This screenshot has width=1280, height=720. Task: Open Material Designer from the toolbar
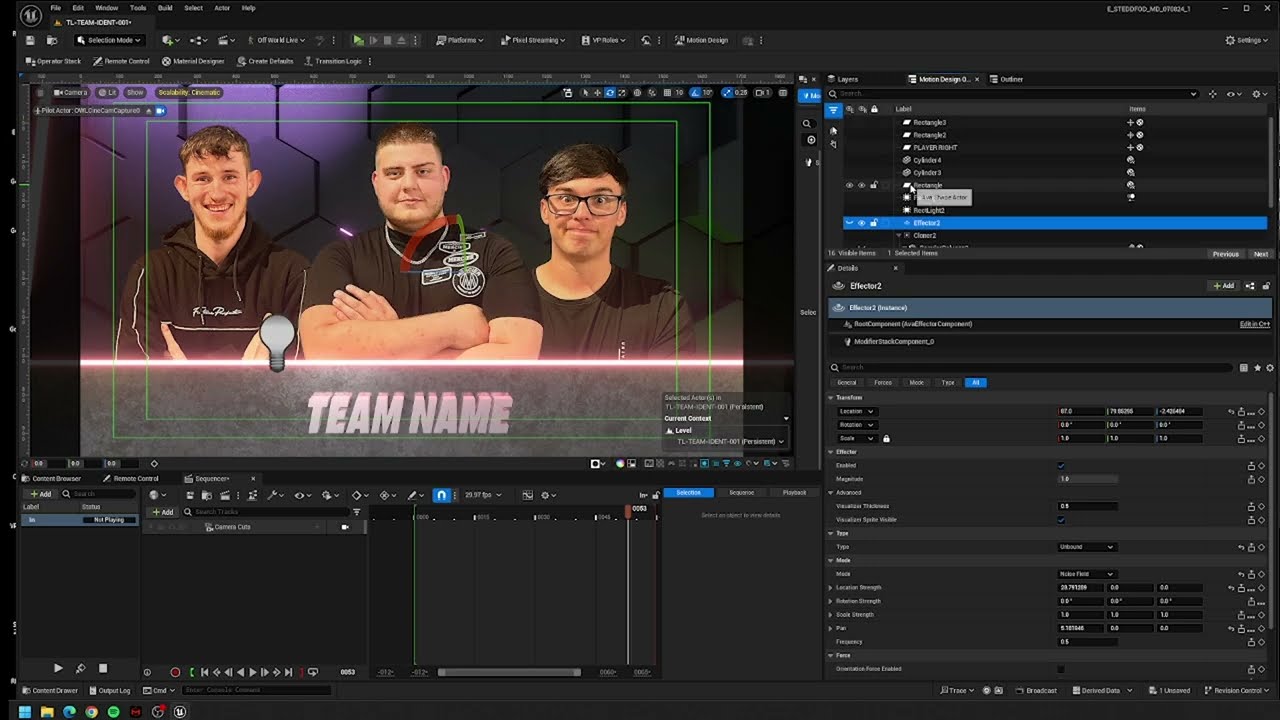click(193, 61)
